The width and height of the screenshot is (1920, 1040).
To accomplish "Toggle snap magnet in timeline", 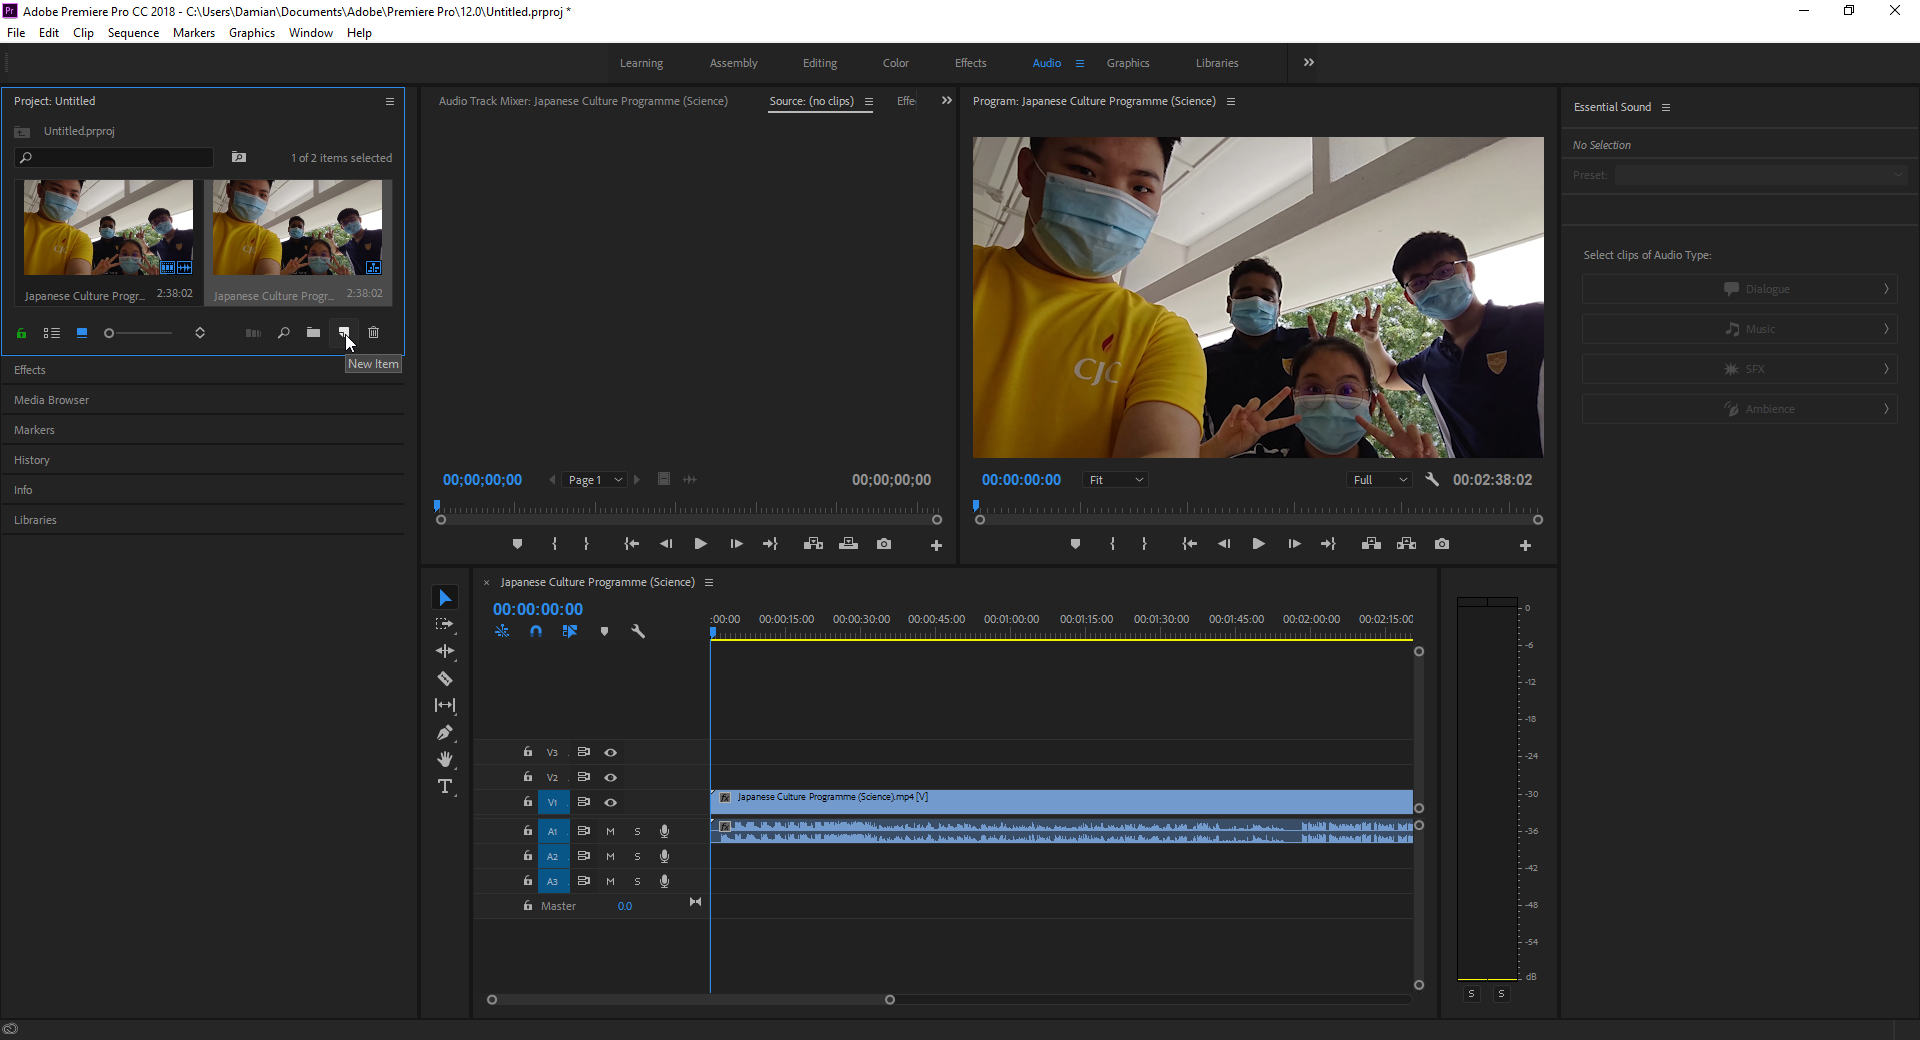I will pos(536,632).
